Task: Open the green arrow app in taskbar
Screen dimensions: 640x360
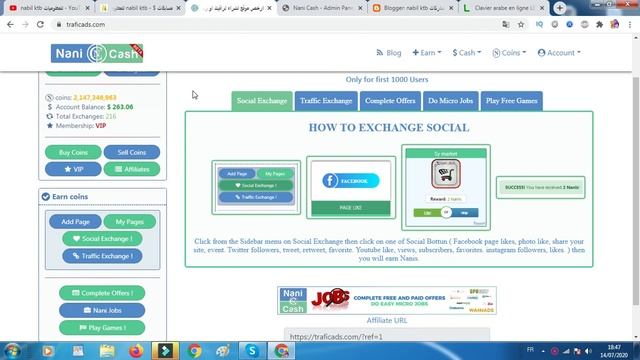Action: [165, 351]
